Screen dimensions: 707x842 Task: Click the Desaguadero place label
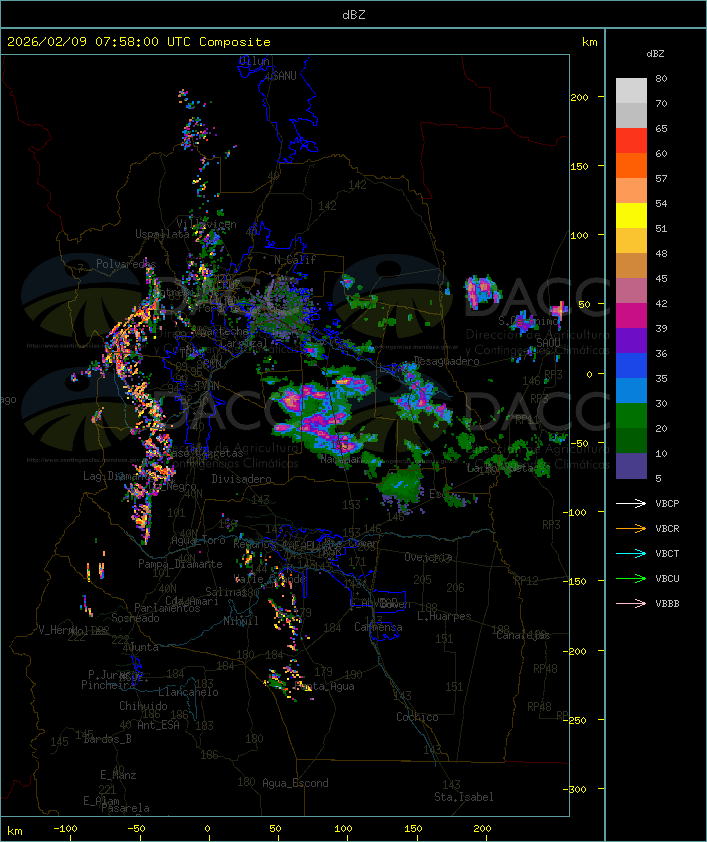446,361
